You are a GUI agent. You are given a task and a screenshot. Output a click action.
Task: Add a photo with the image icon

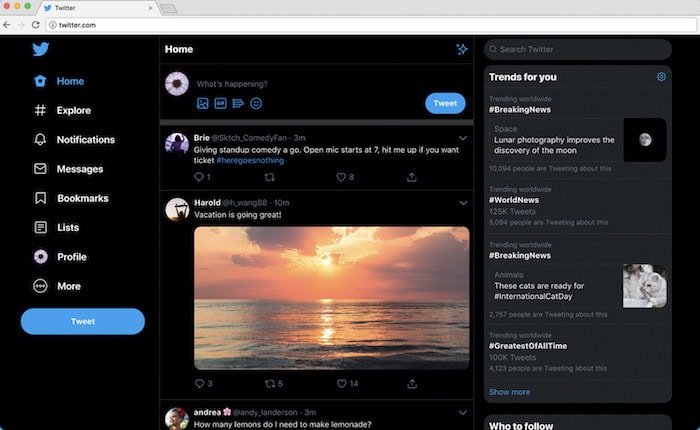[x=203, y=104]
